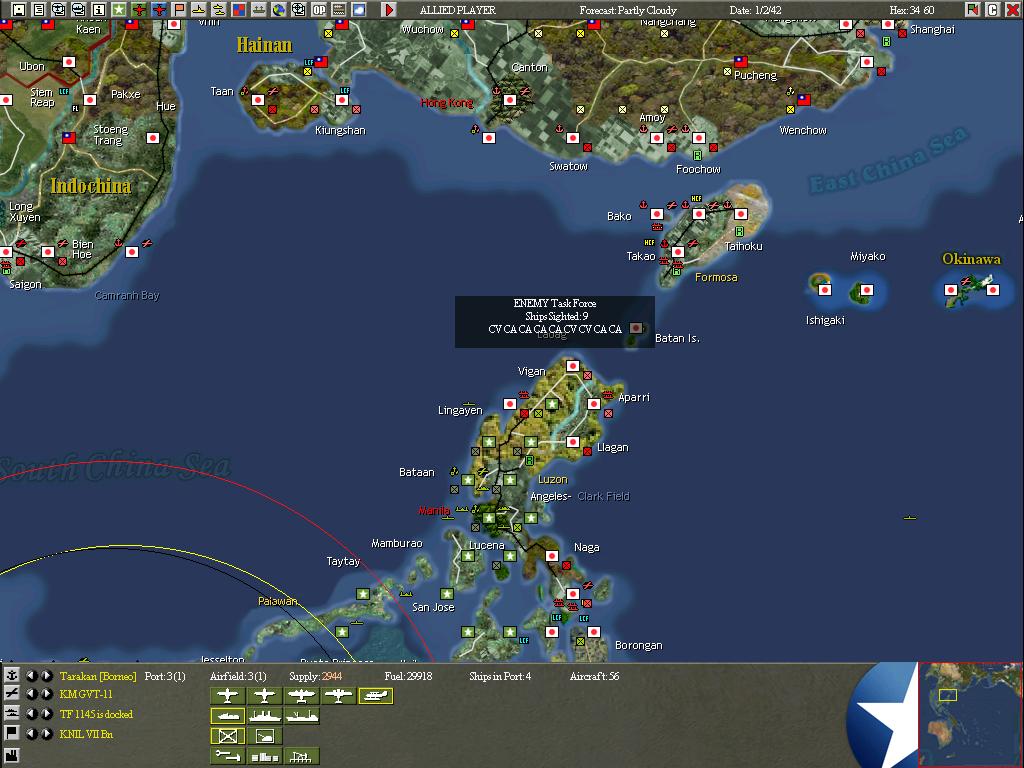1024x768 pixels.
Task: Click the world minimap thumbnail
Action: [970, 714]
